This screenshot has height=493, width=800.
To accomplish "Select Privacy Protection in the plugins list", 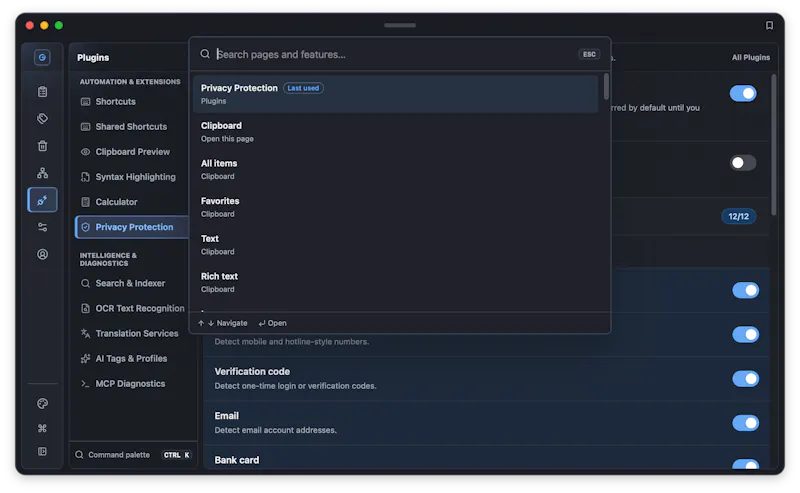I will pyautogui.click(x=132, y=227).
